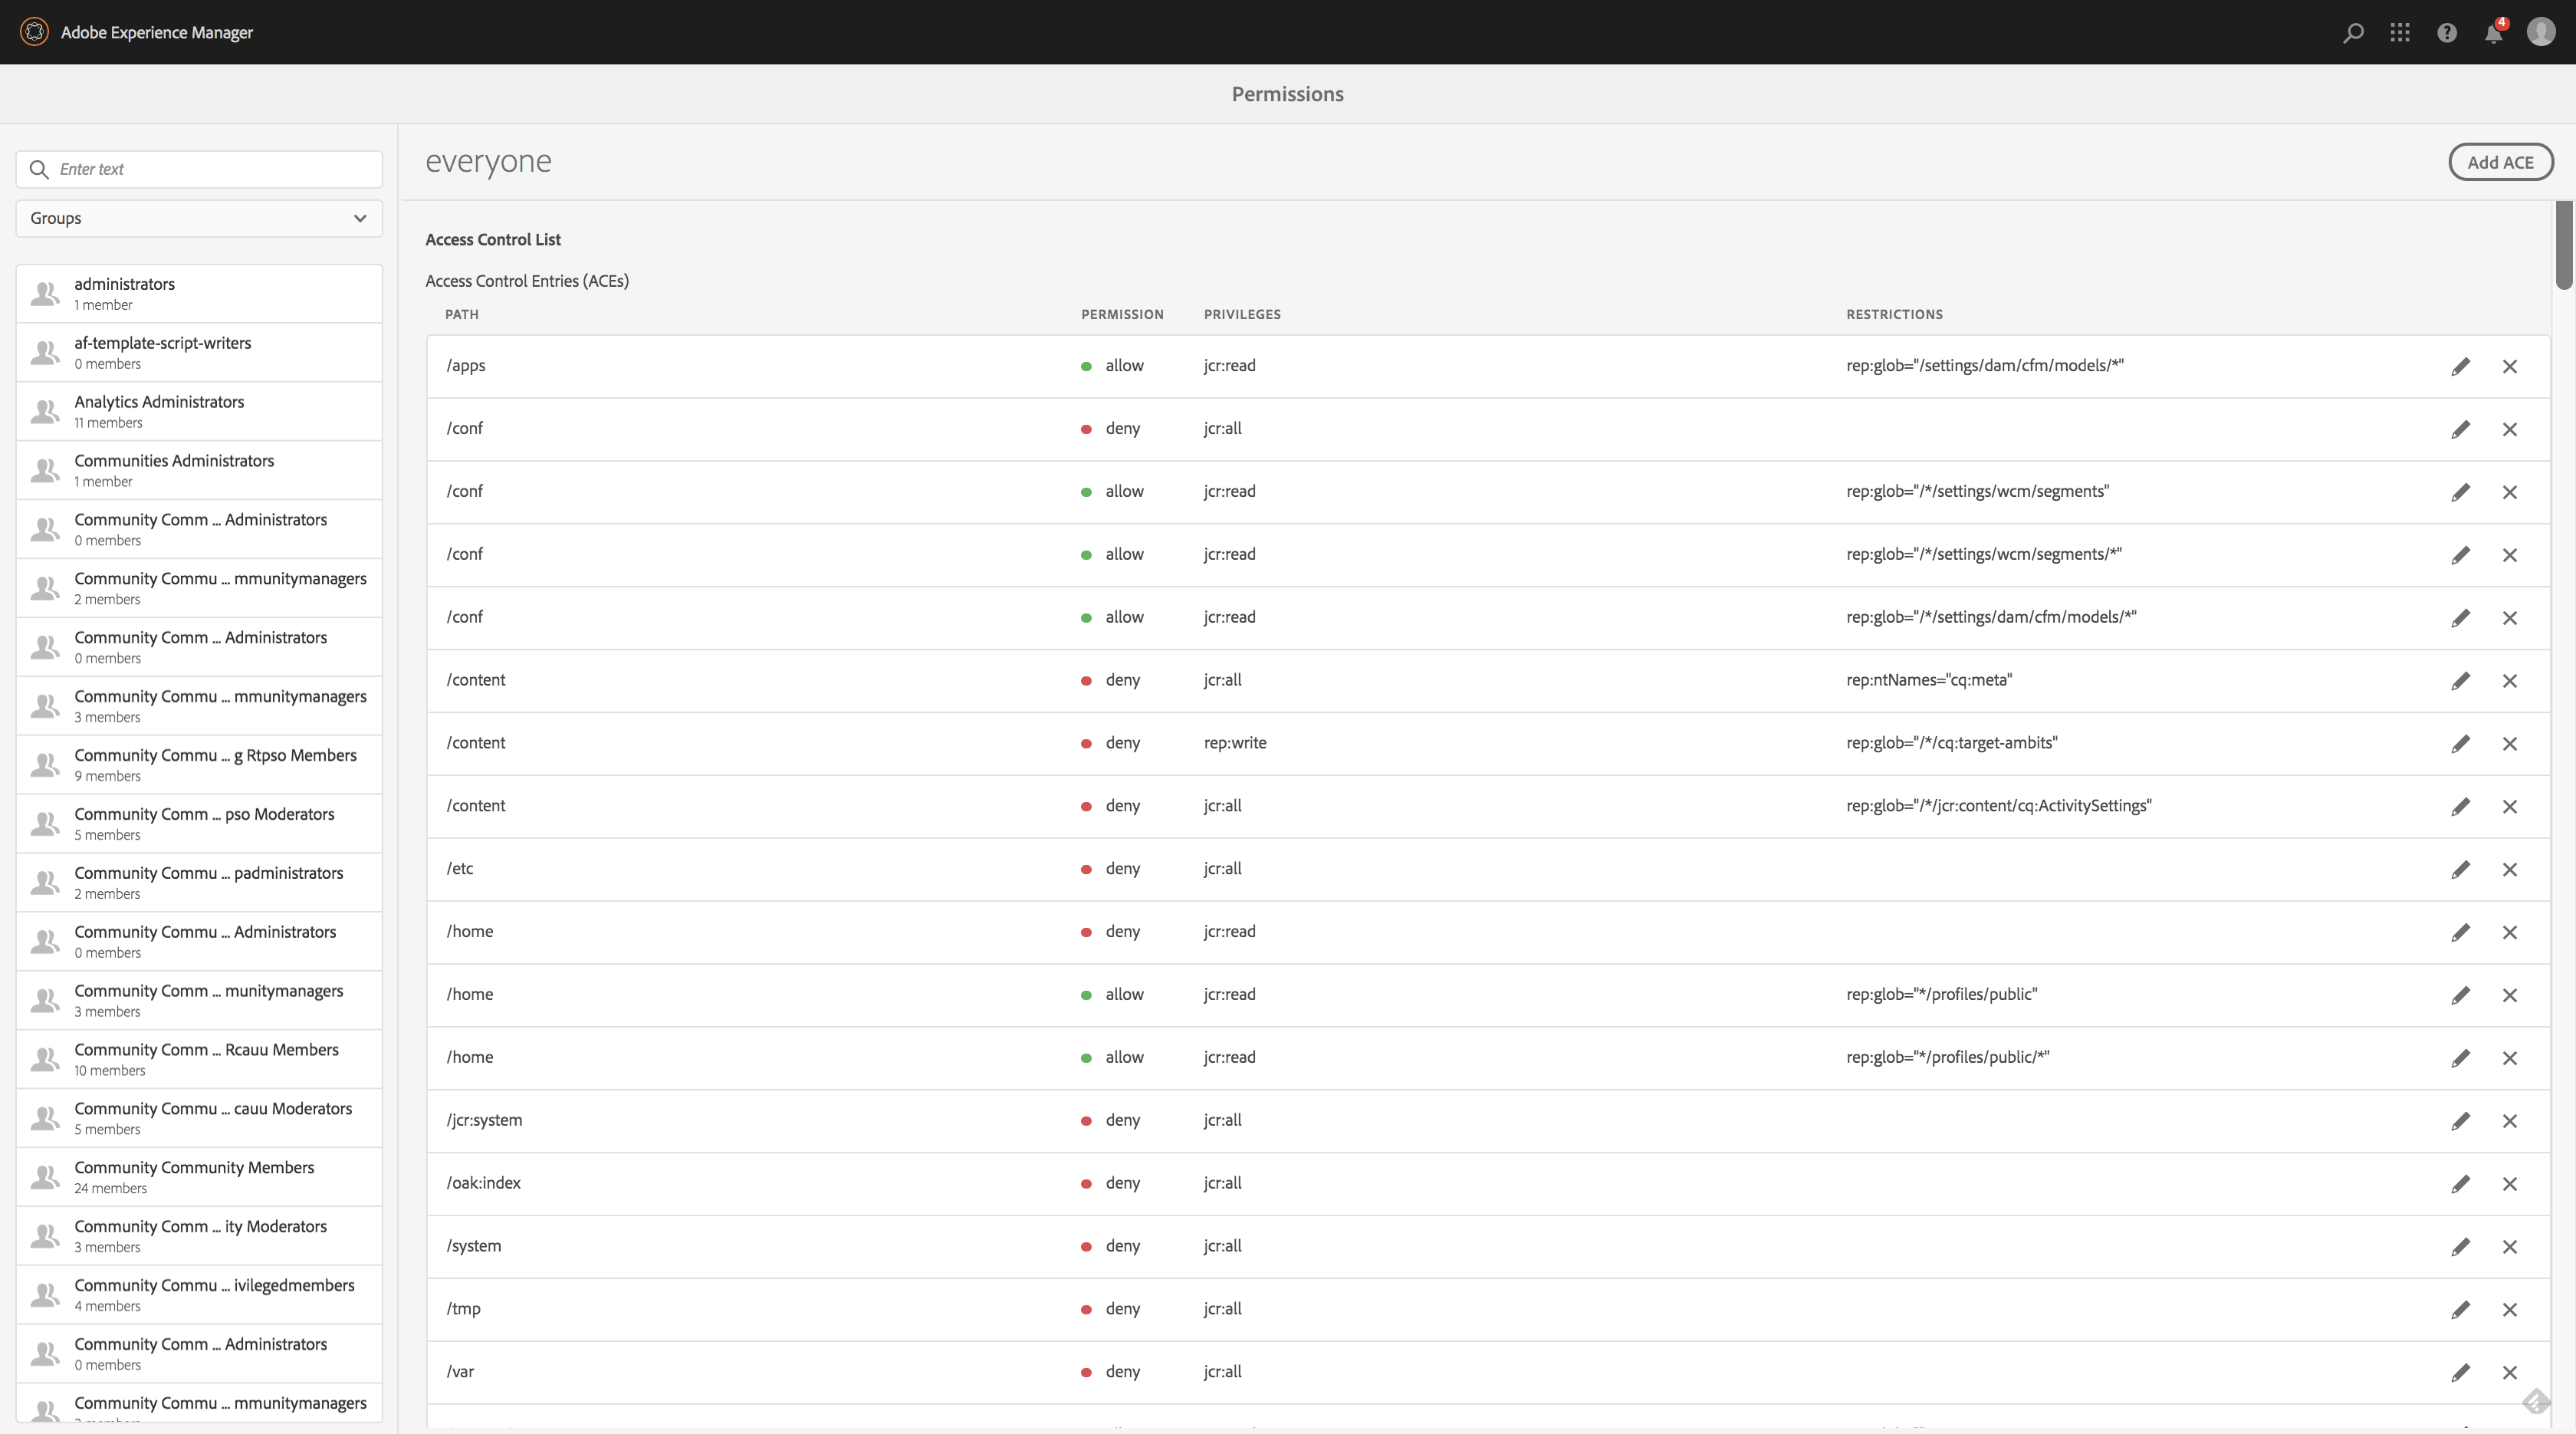This screenshot has width=2576, height=1434.
Task: Open the user profile avatar
Action: point(2541,32)
